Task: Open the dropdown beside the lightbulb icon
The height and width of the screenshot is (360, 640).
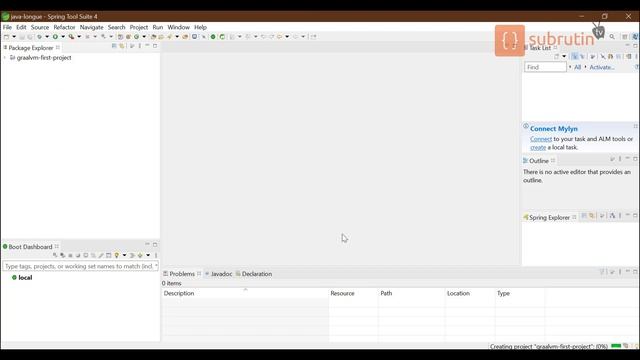Action: click(x=124, y=256)
